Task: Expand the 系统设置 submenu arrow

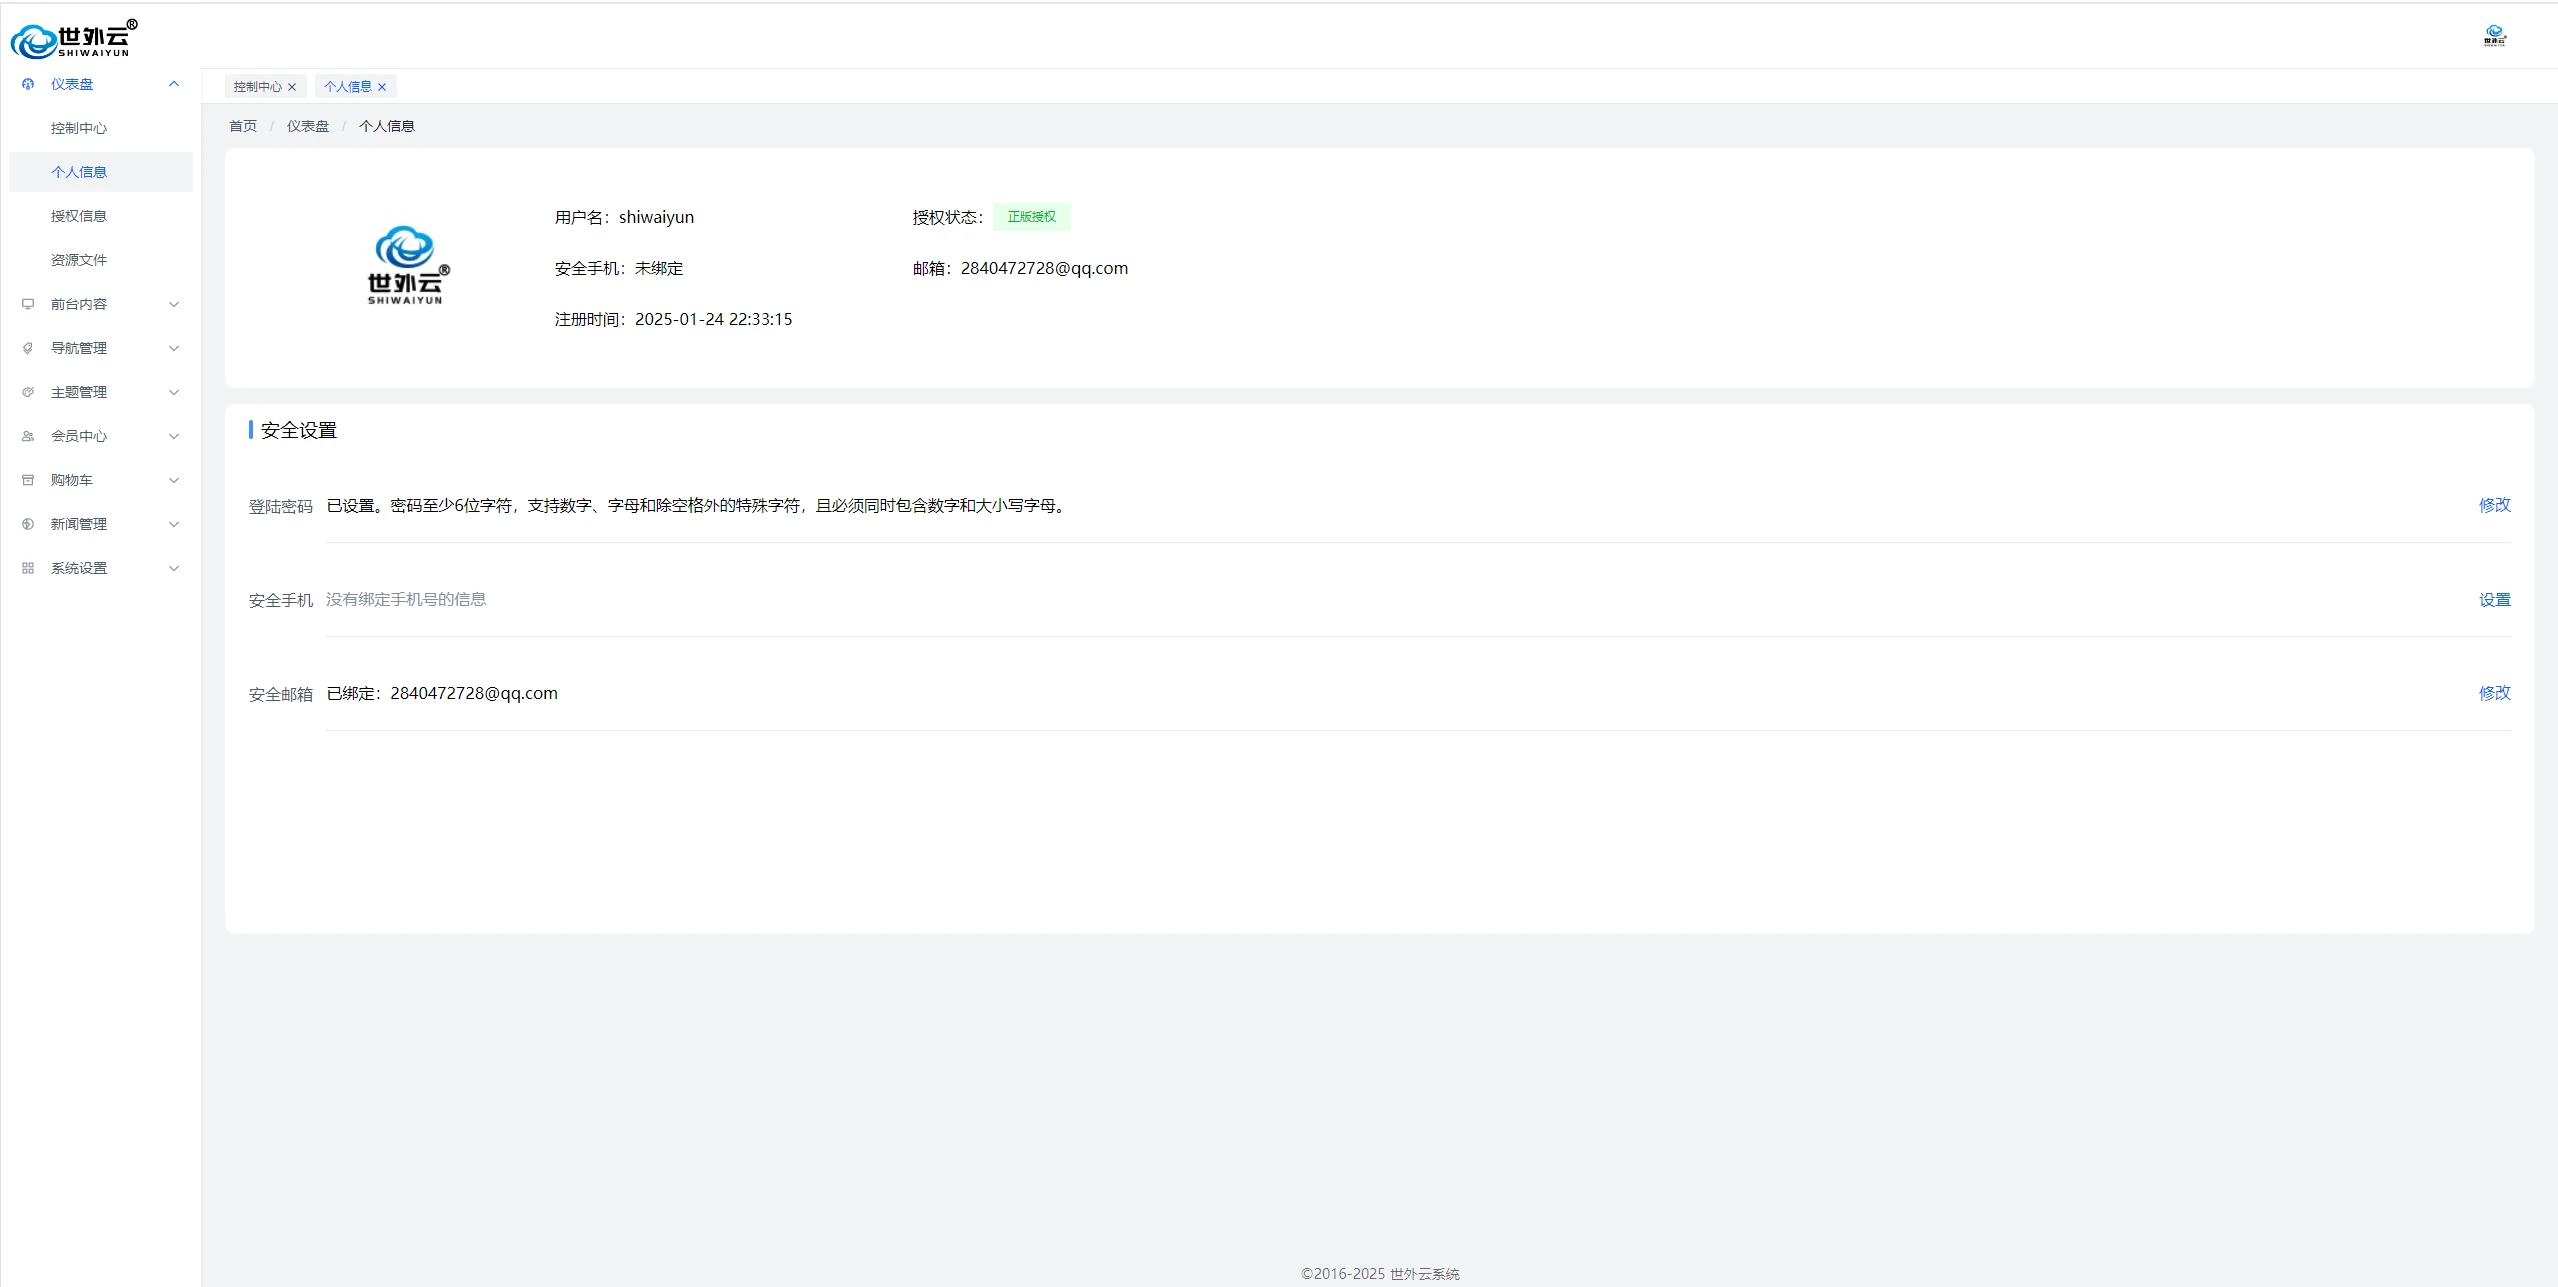Action: (174, 568)
